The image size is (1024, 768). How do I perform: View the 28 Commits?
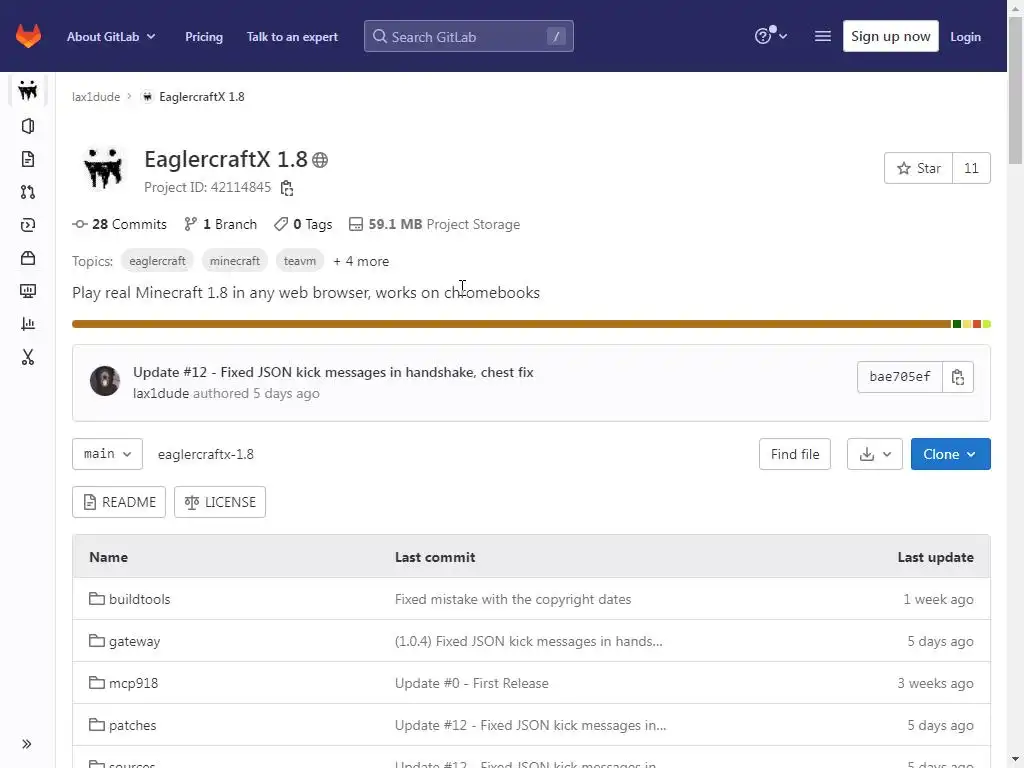pos(120,224)
